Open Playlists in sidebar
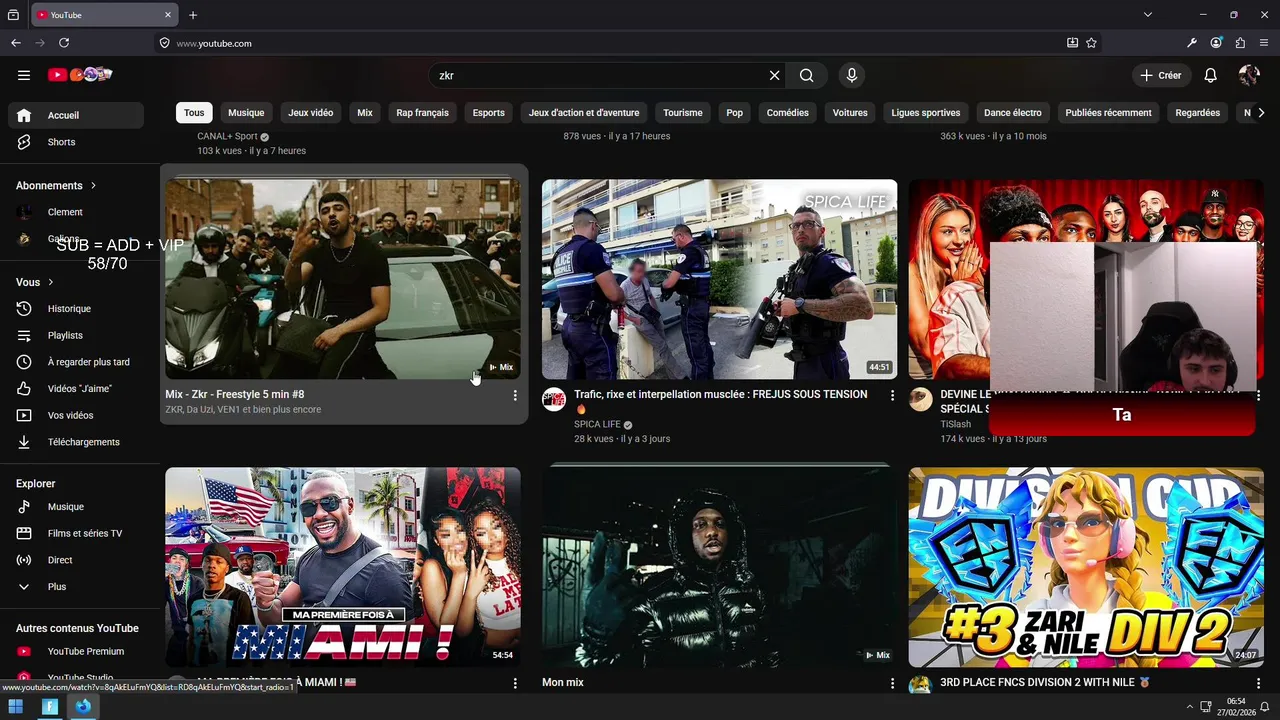Screen dimensions: 1280x720 (76, 335)
